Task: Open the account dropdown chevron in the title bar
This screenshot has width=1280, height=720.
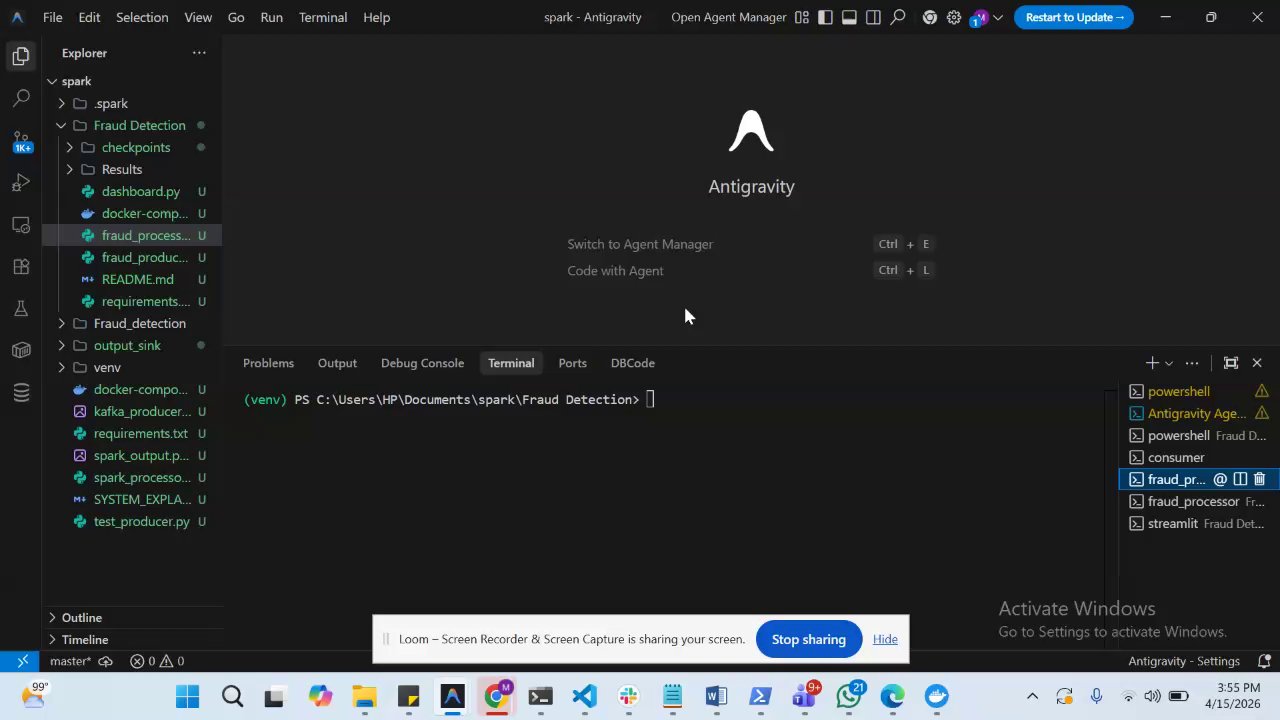Action: [x=998, y=17]
